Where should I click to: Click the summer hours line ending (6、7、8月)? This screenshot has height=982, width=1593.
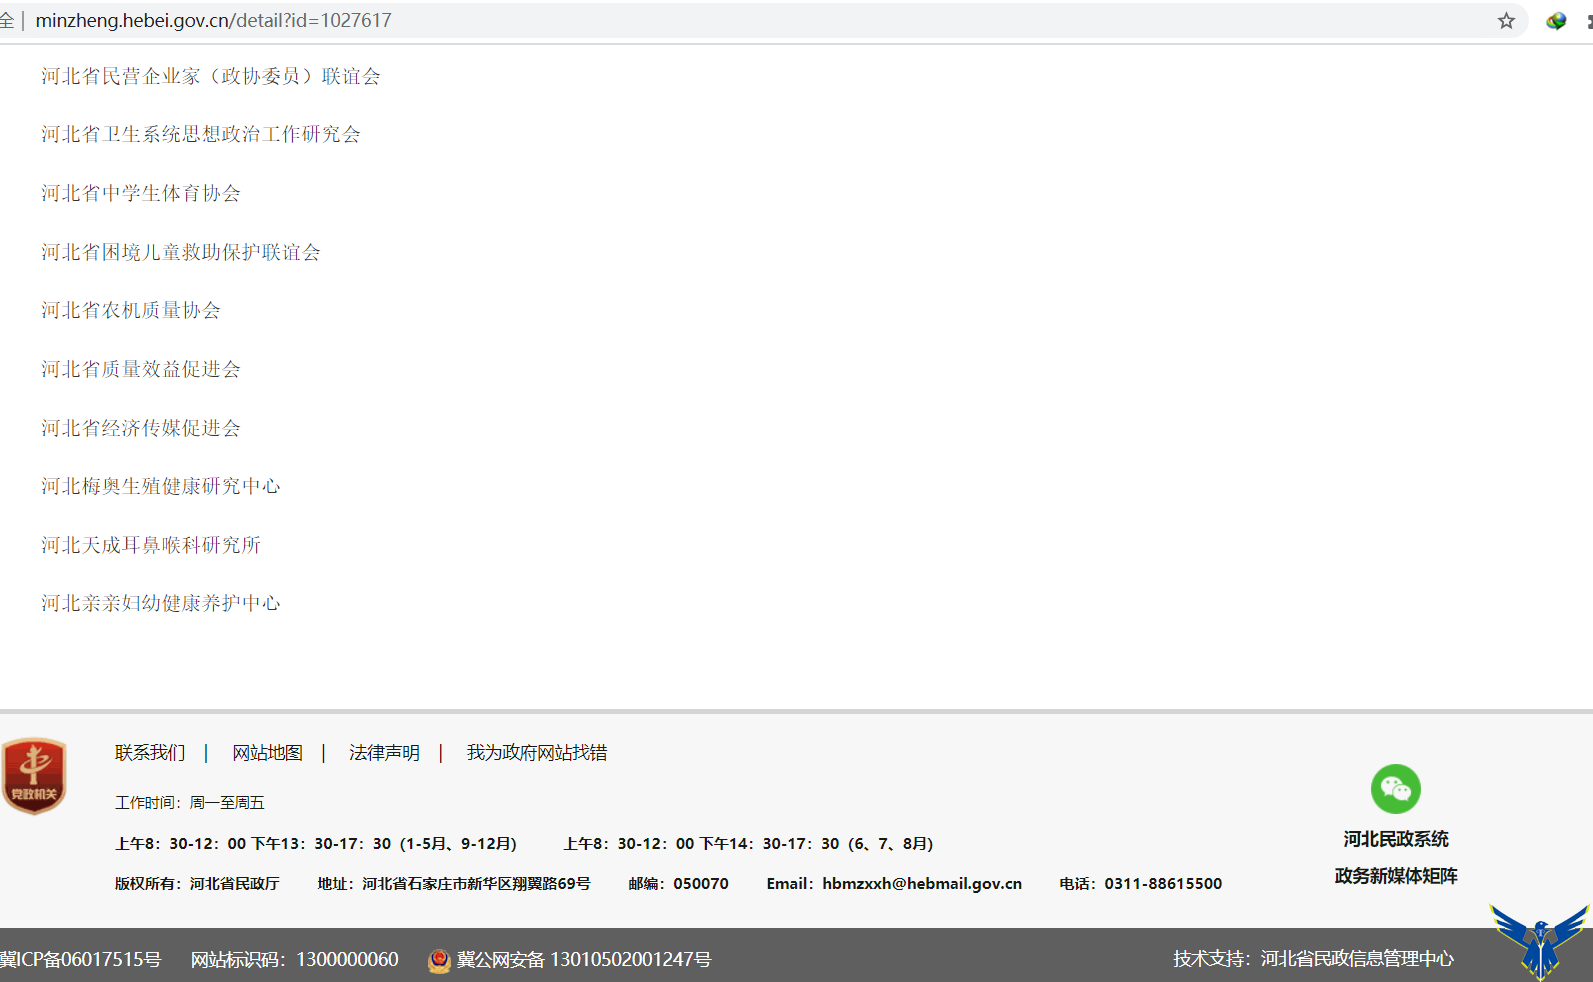(748, 844)
